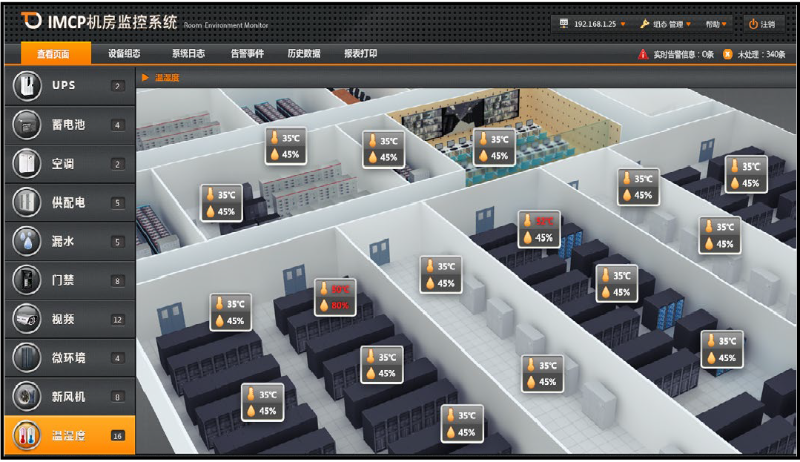
Task: Select the 视频 camera icon
Action: (22, 319)
